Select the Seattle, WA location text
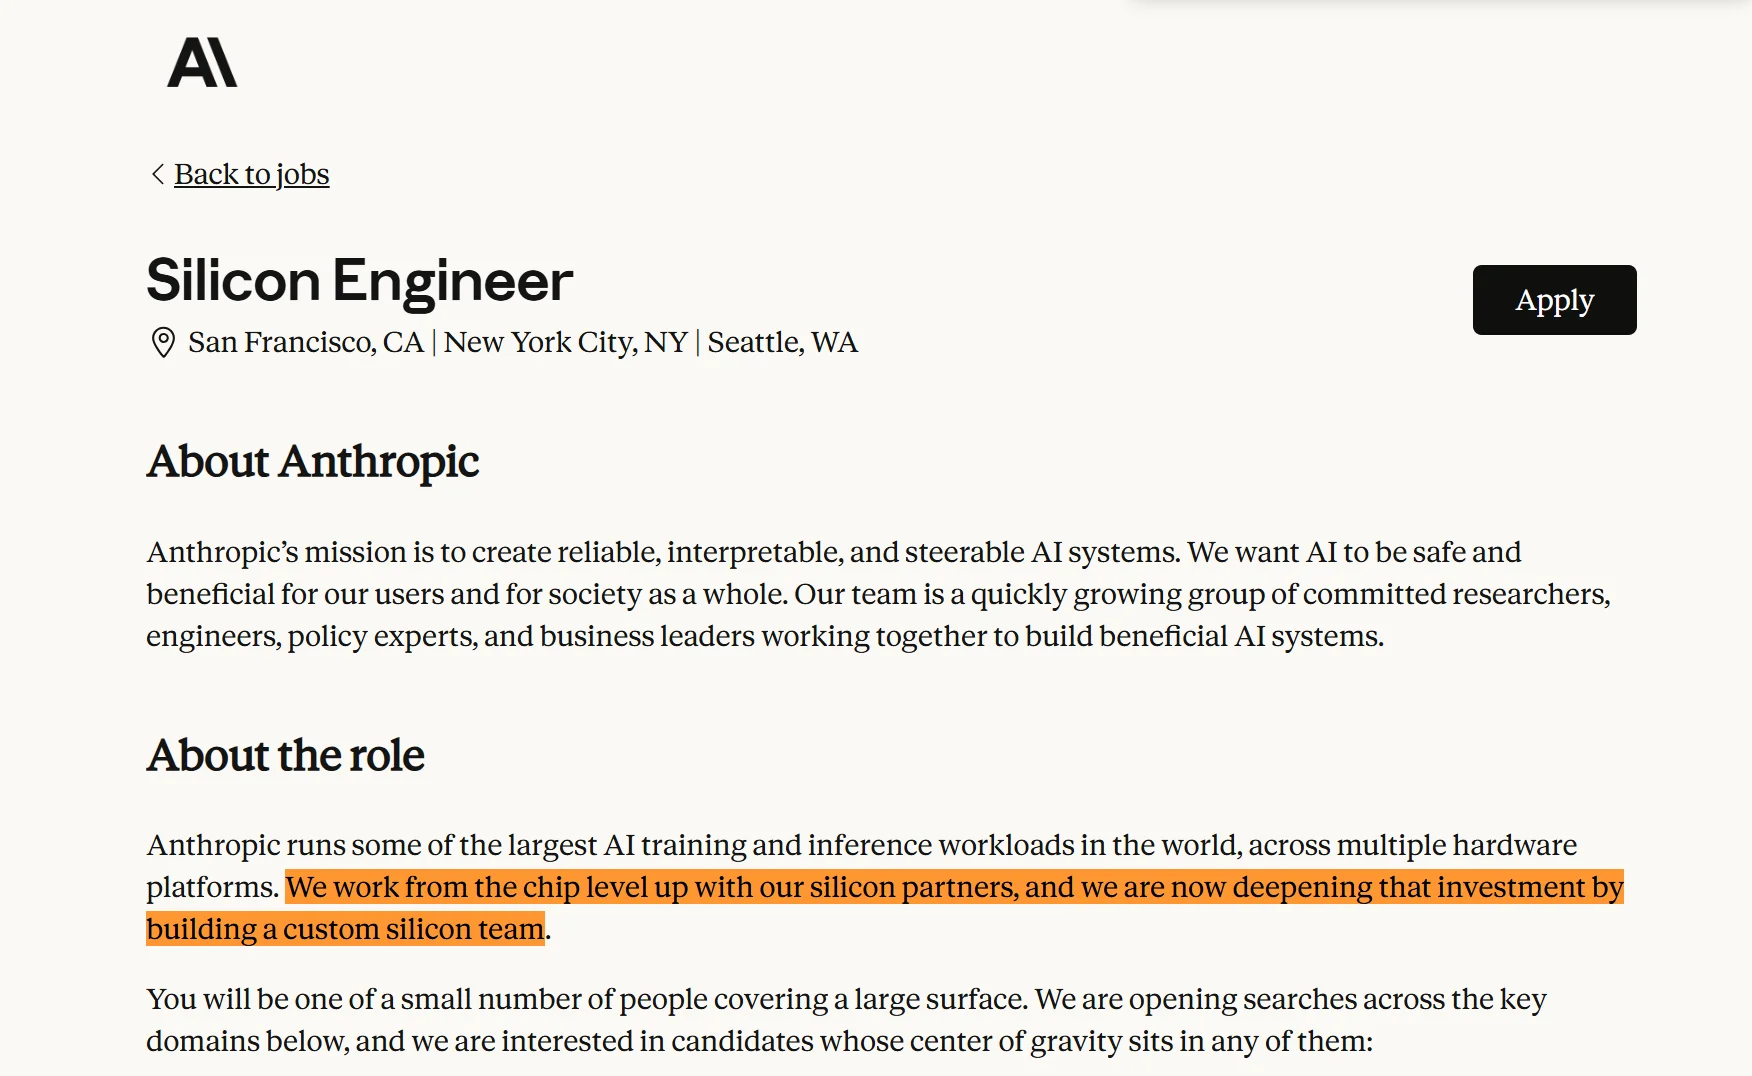The width and height of the screenshot is (1752, 1076). click(783, 342)
